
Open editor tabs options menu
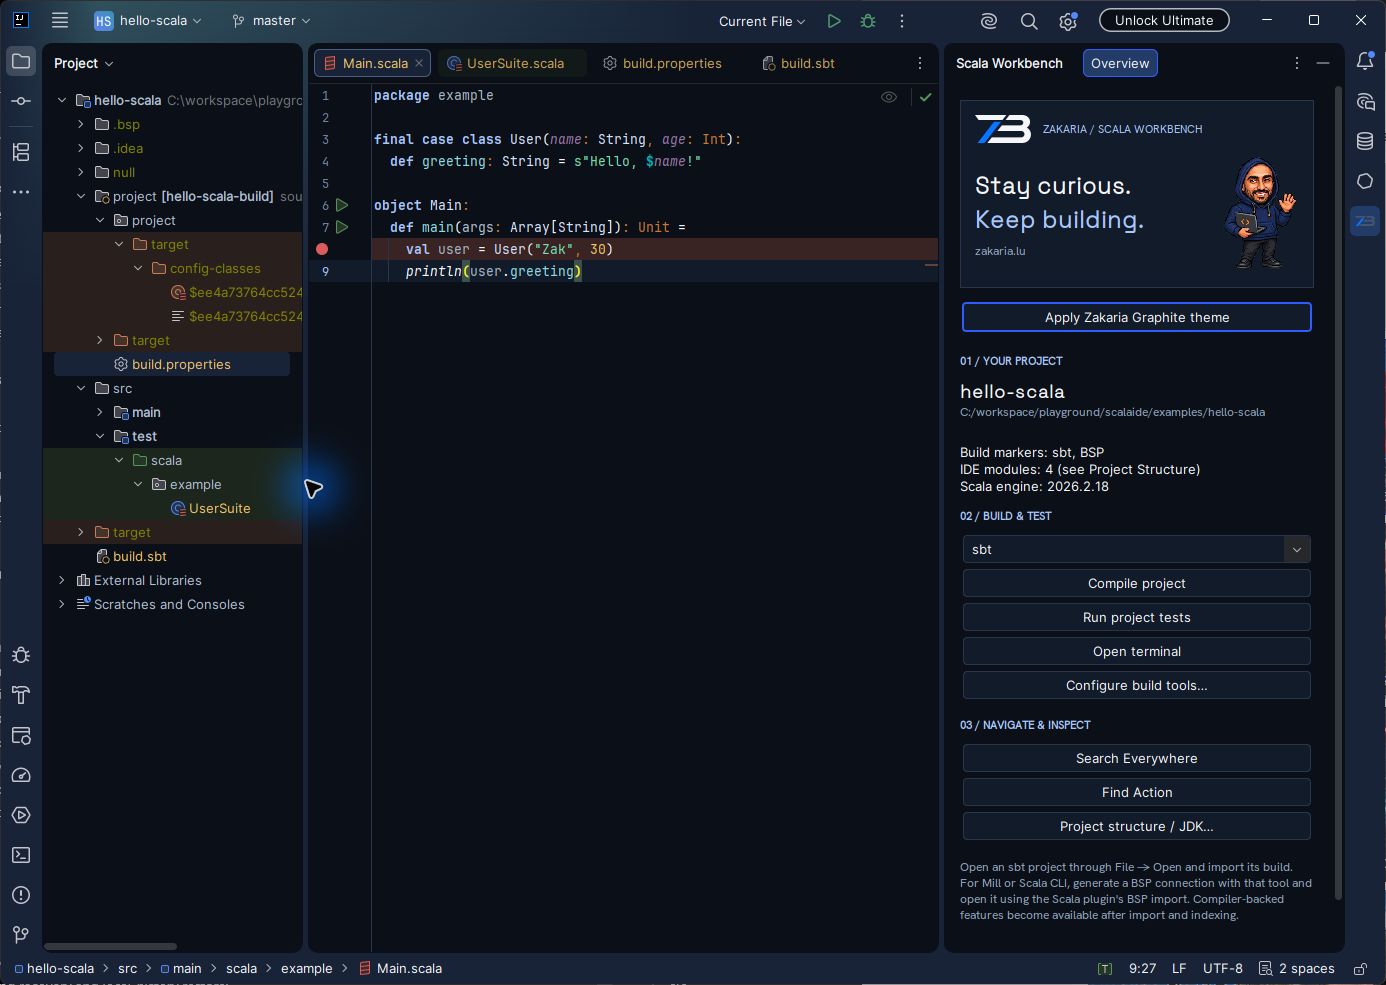920,63
